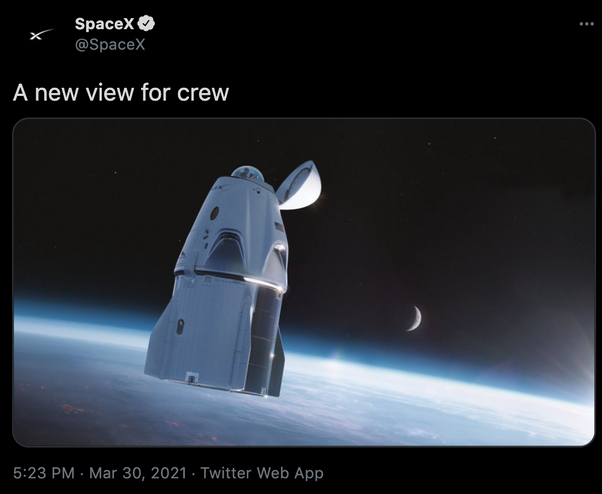Click the blue verified badge
The width and height of the screenshot is (602, 494).
tap(147, 24)
